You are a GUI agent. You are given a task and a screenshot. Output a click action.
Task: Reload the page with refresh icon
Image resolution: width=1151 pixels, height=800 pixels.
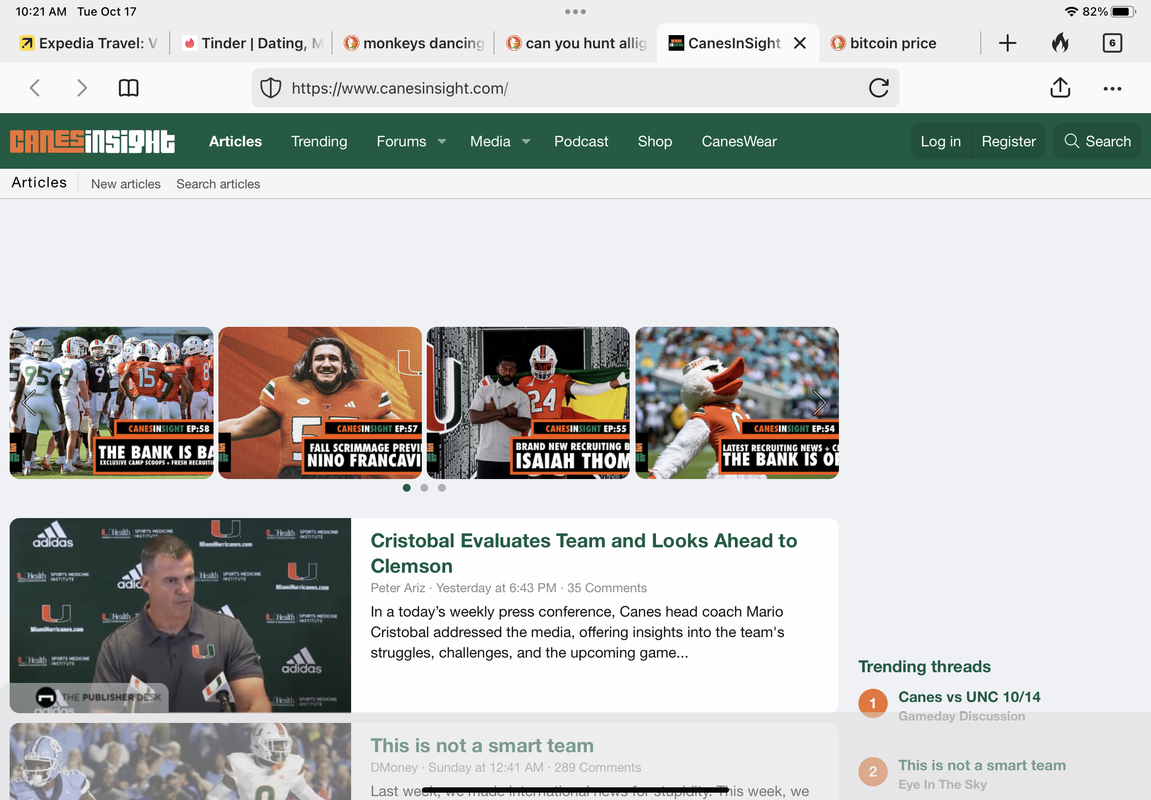[878, 88]
